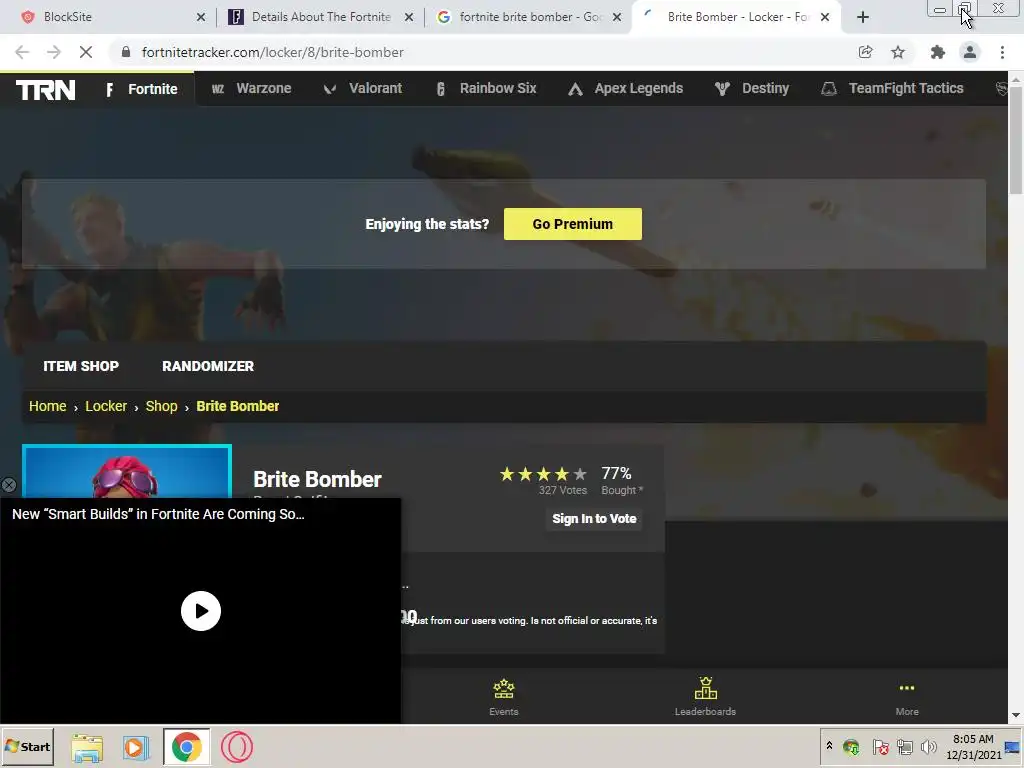Image resolution: width=1024 pixels, height=768 pixels.
Task: Go back to the previous page
Action: pyautogui.click(x=22, y=52)
